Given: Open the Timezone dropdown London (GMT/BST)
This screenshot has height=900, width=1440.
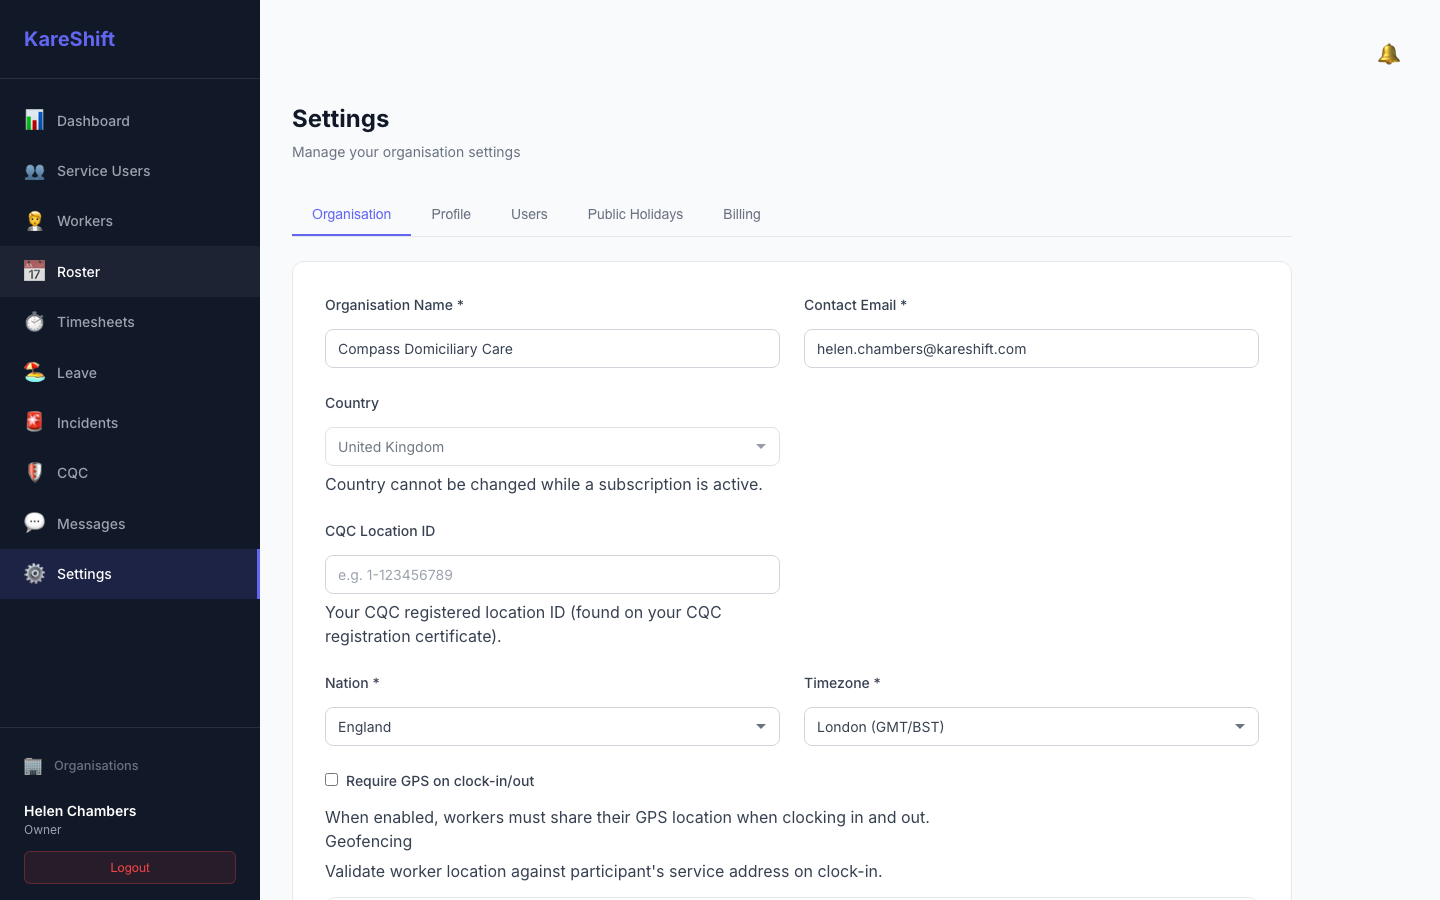Looking at the screenshot, I should pyautogui.click(x=1031, y=727).
